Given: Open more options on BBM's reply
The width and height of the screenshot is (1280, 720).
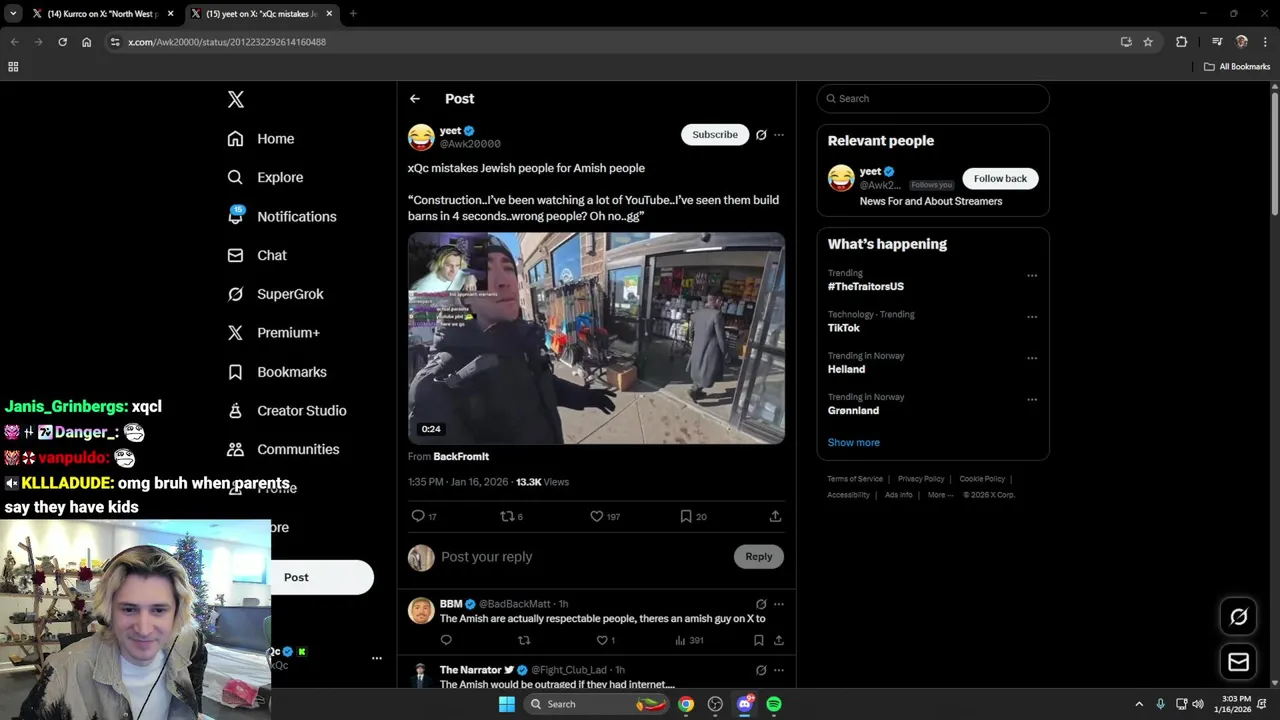Looking at the screenshot, I should click(x=779, y=604).
